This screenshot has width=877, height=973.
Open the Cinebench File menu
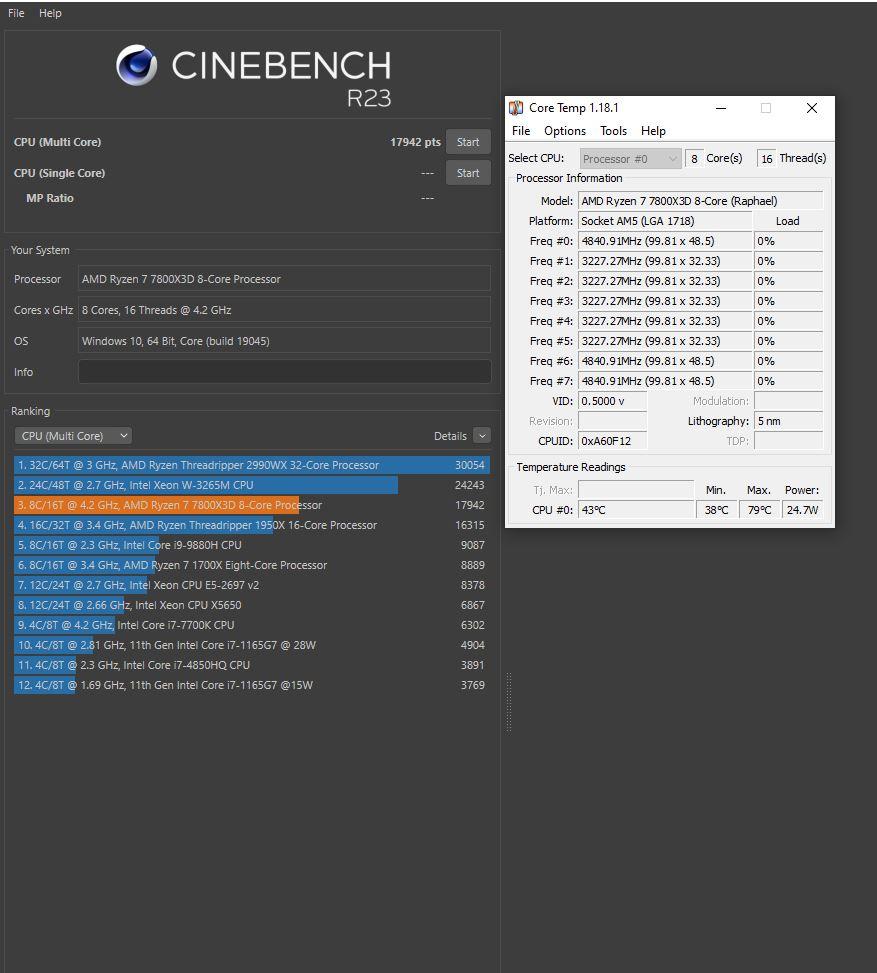[x=16, y=13]
